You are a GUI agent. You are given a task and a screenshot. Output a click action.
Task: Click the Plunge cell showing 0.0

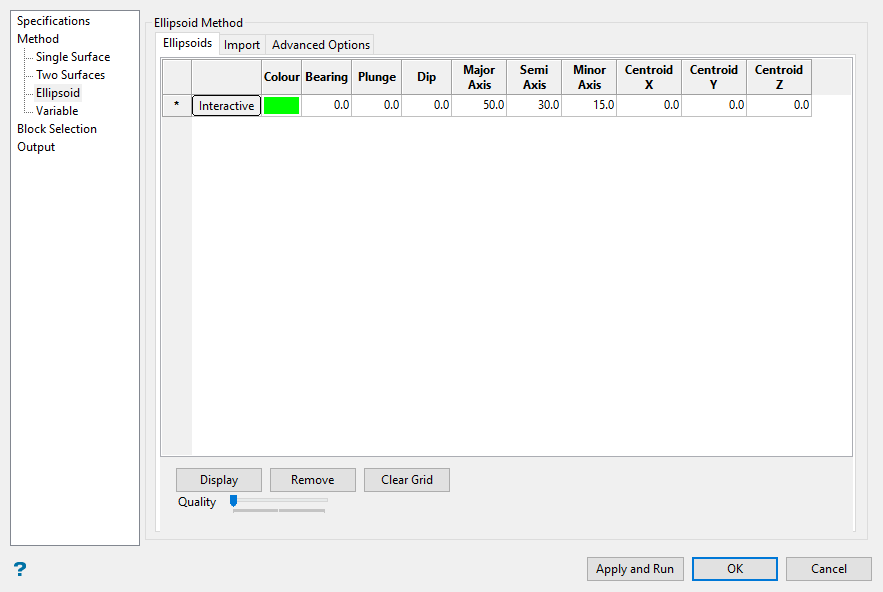pos(377,105)
